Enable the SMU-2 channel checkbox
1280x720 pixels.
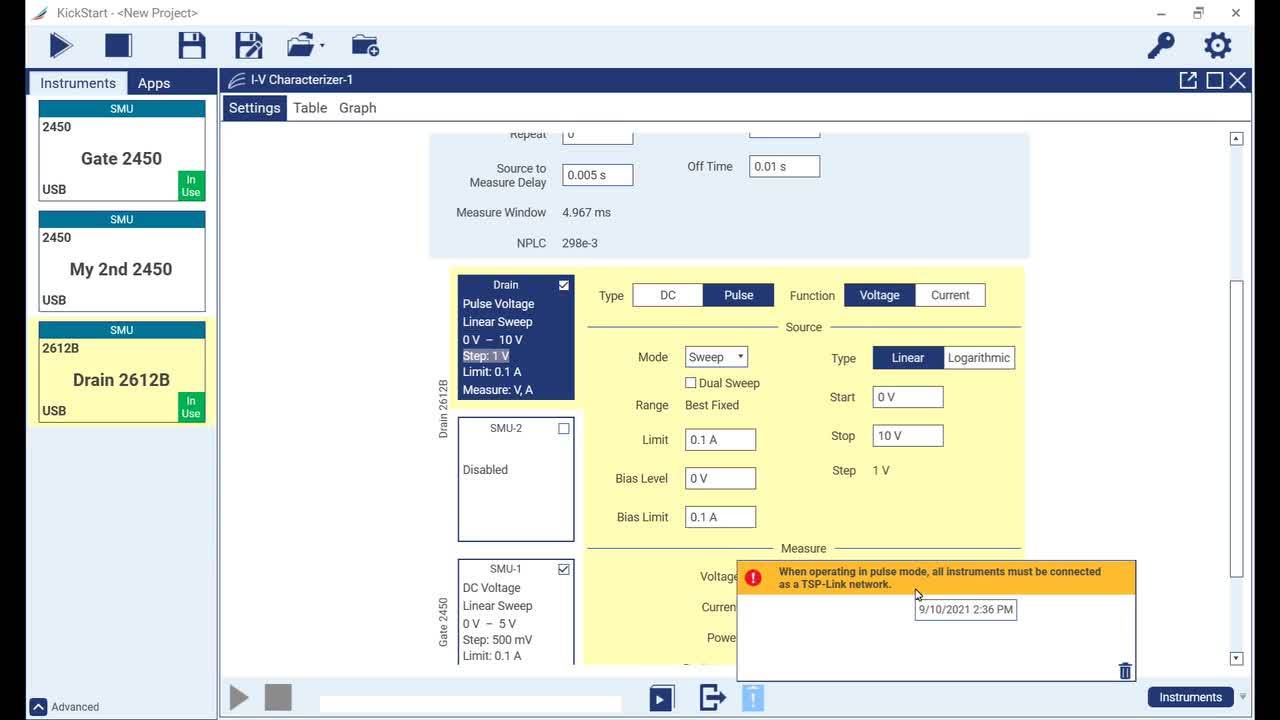pos(564,428)
